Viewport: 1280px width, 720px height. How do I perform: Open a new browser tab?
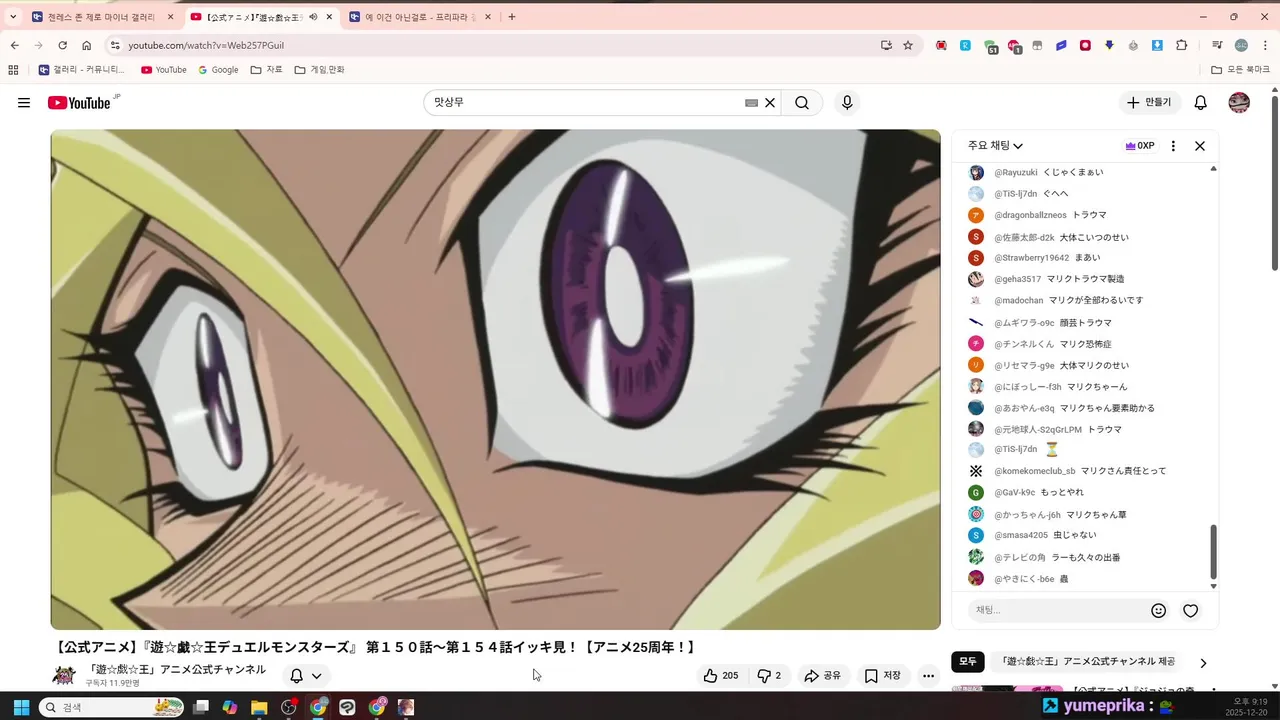click(x=512, y=17)
